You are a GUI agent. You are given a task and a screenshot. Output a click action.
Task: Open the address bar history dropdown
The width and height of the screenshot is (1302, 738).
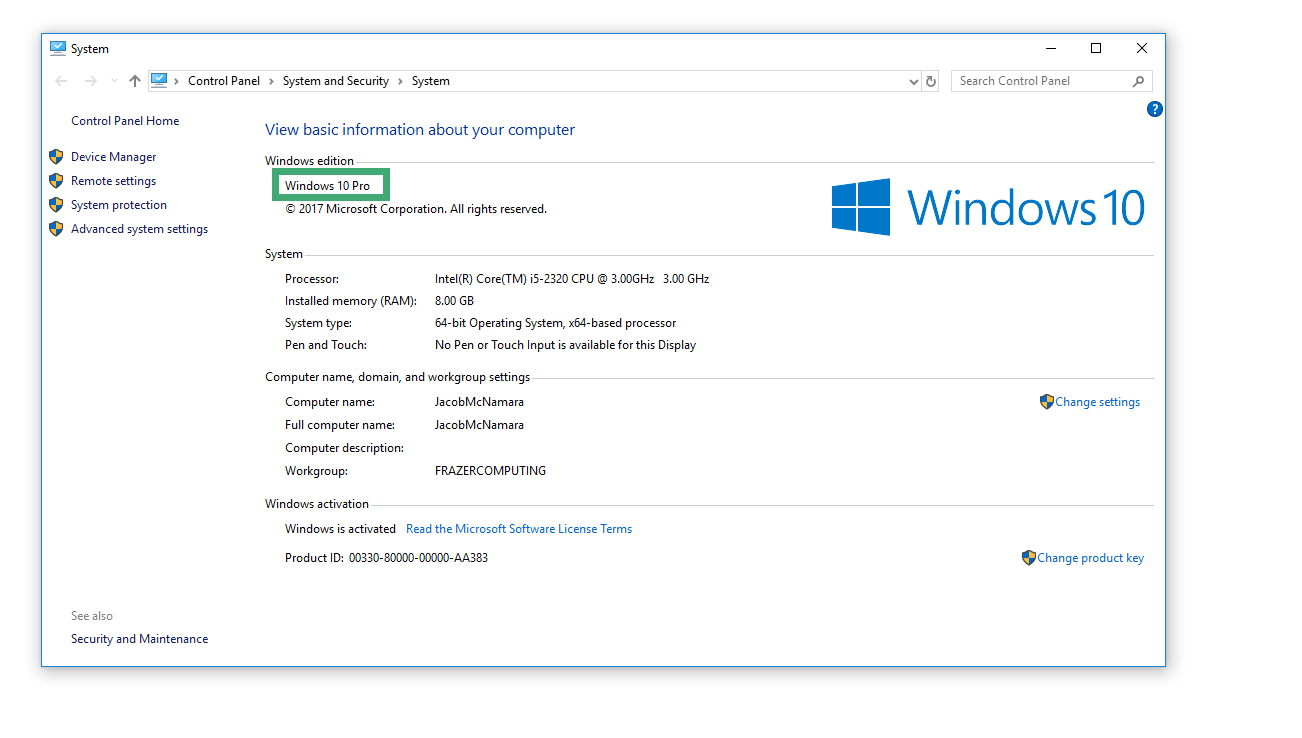[x=913, y=82]
